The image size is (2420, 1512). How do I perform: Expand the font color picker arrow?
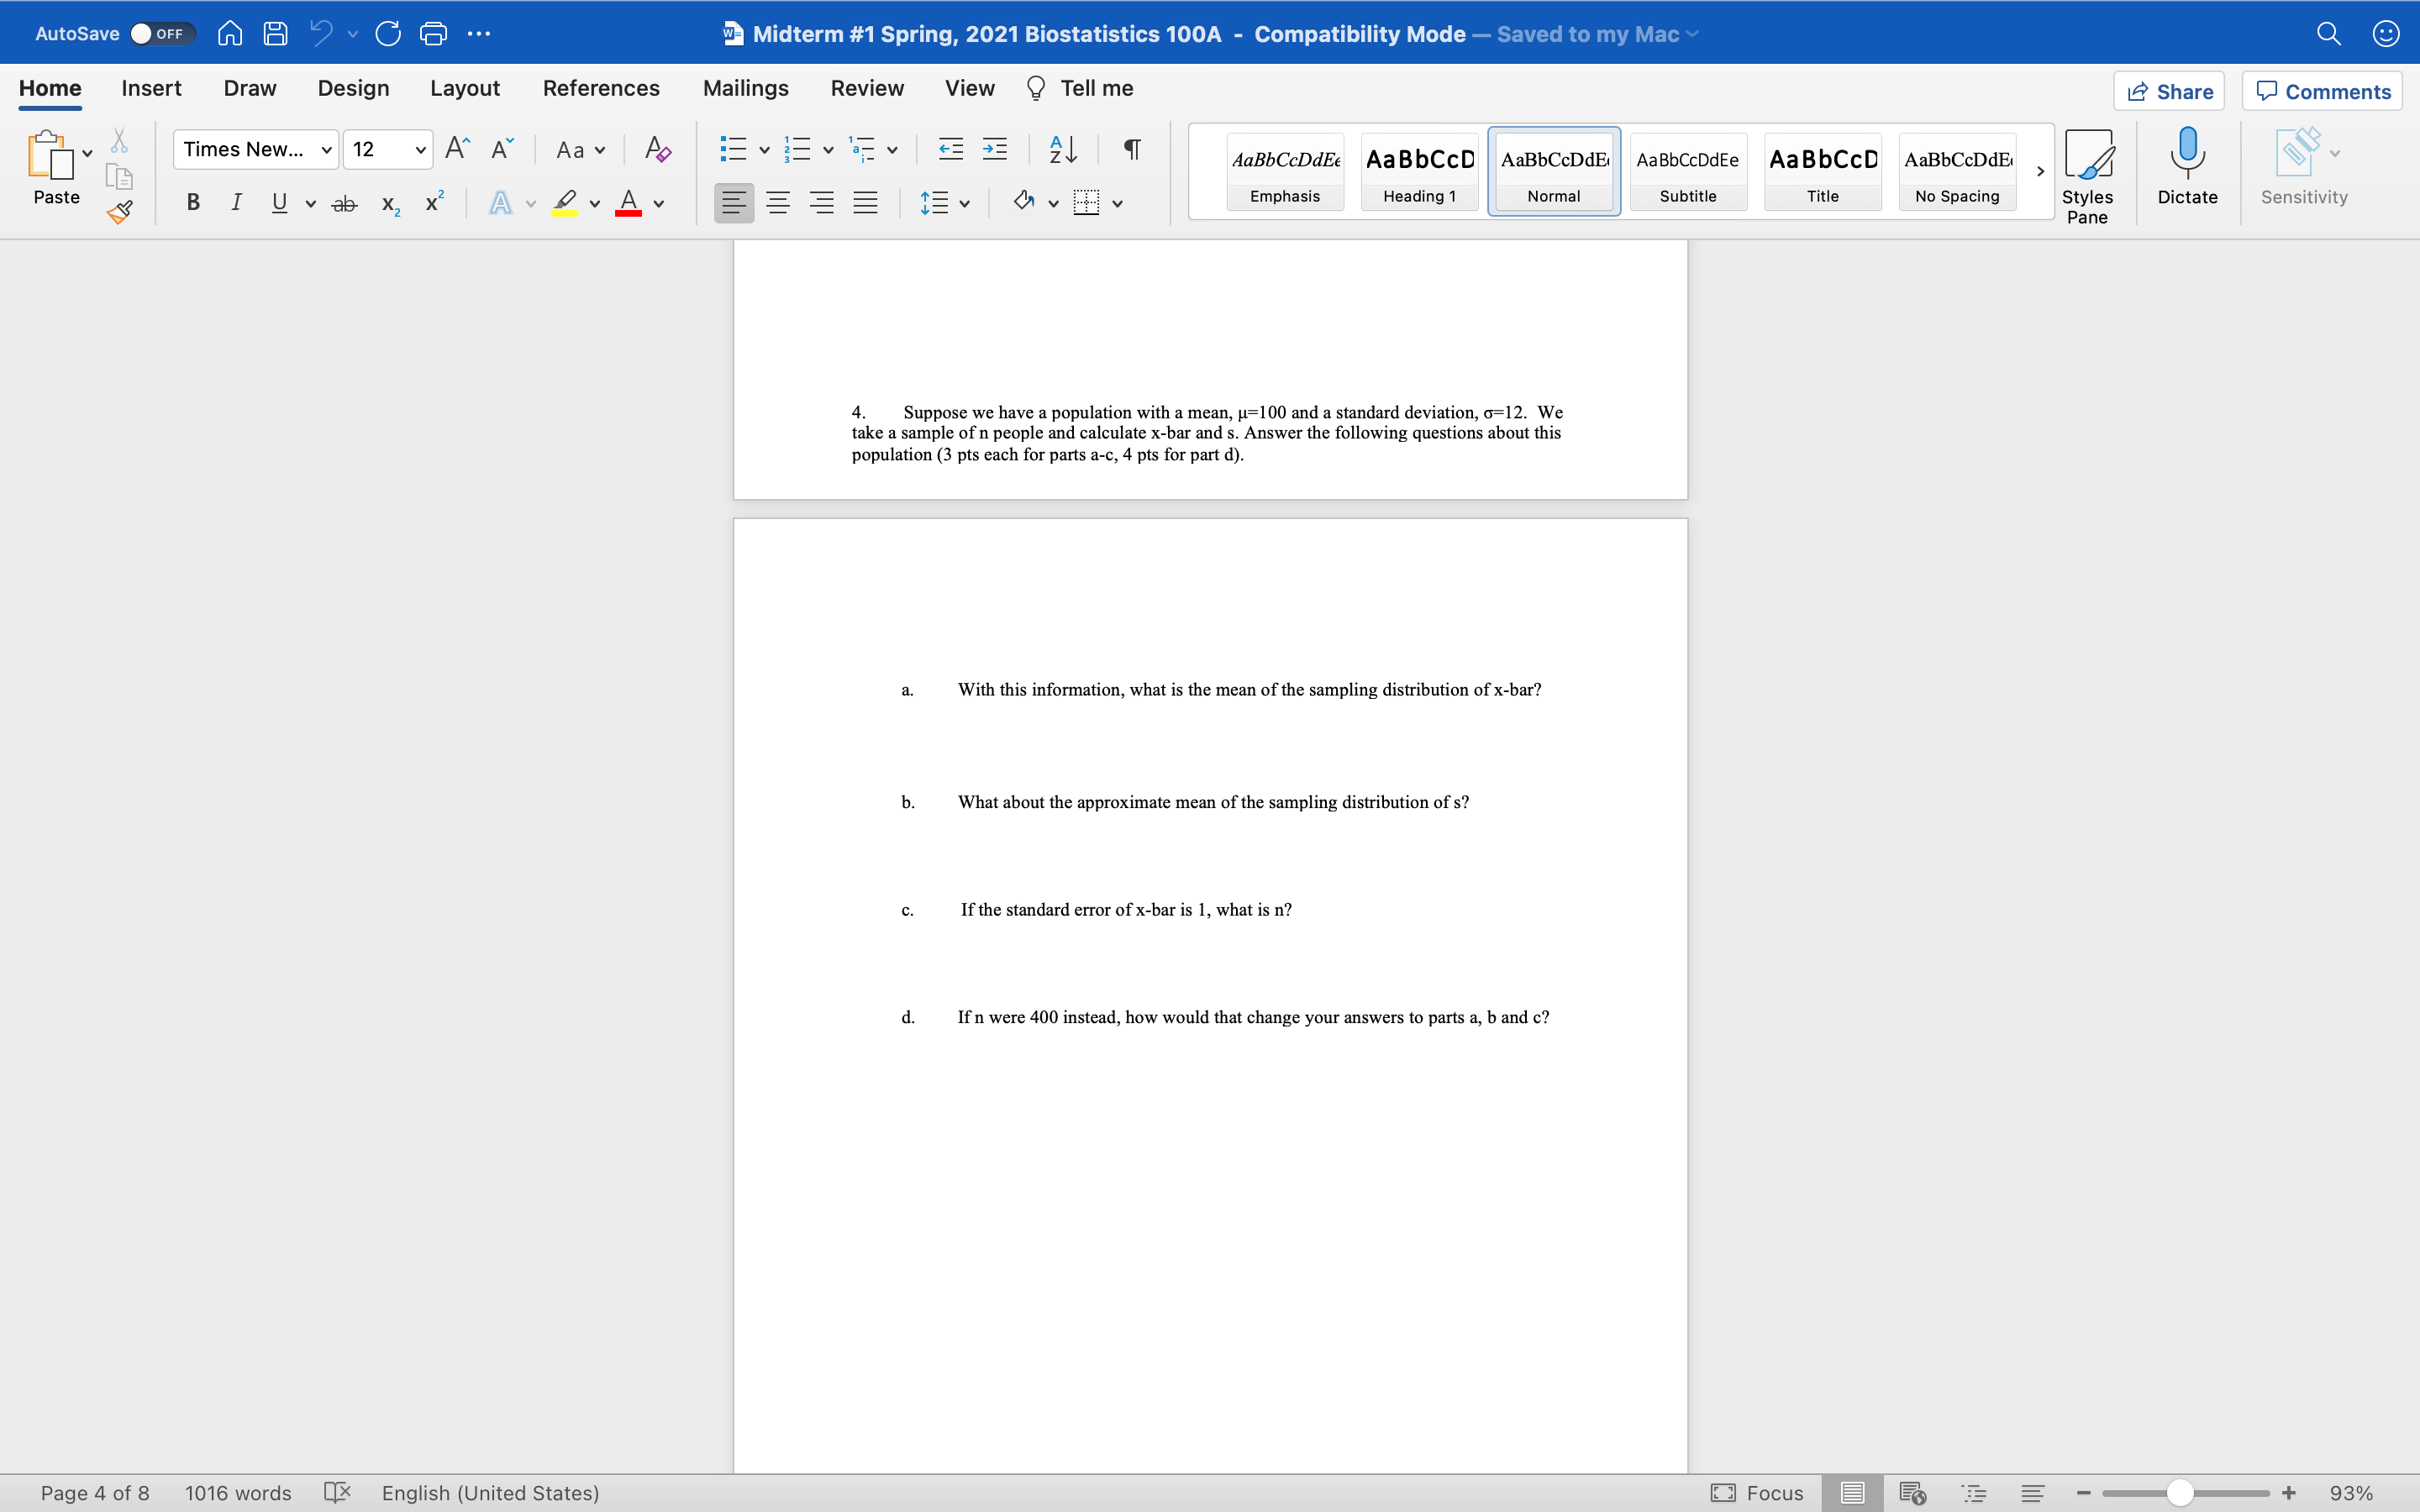659,204
